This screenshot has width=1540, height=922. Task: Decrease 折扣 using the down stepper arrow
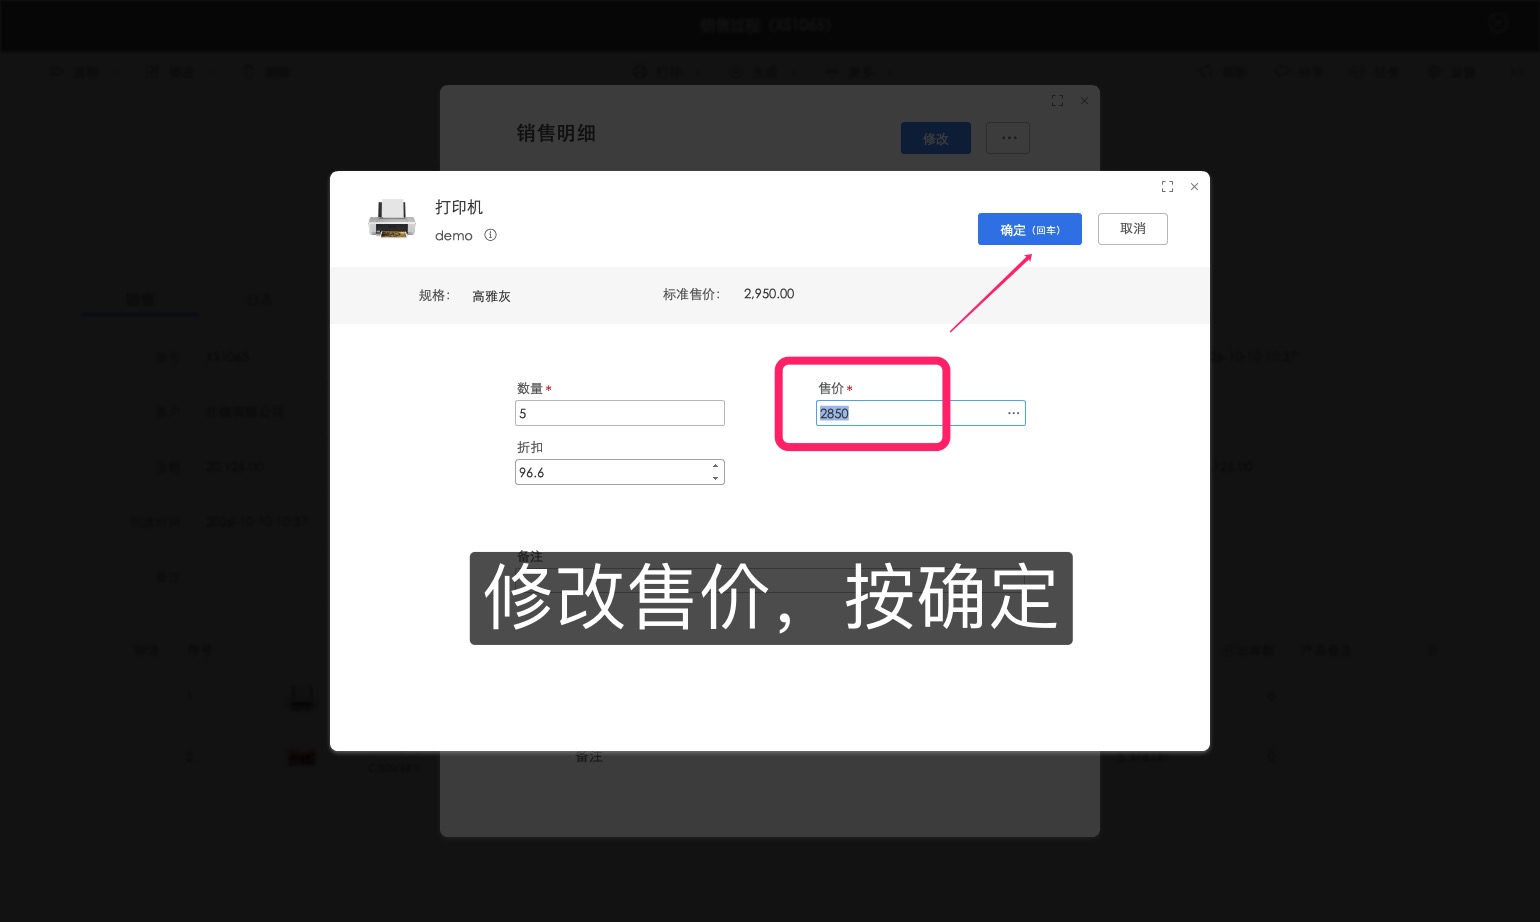[716, 478]
